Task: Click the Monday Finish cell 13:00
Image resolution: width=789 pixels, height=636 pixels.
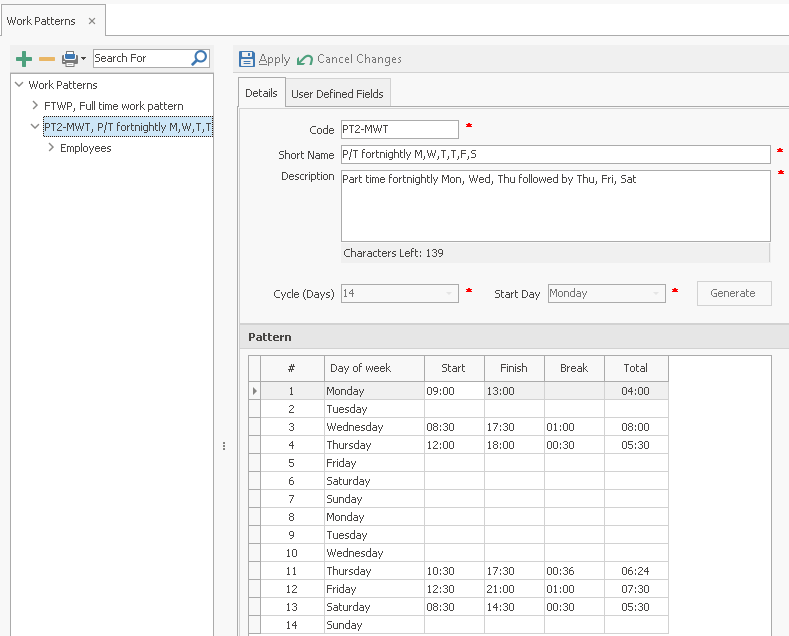Action: 514,391
